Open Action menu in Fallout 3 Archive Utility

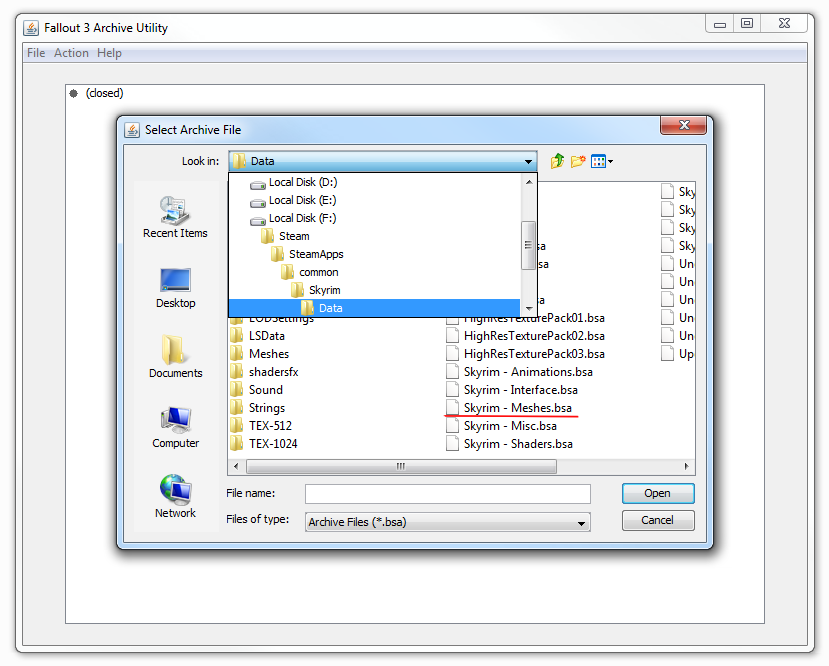click(x=71, y=53)
